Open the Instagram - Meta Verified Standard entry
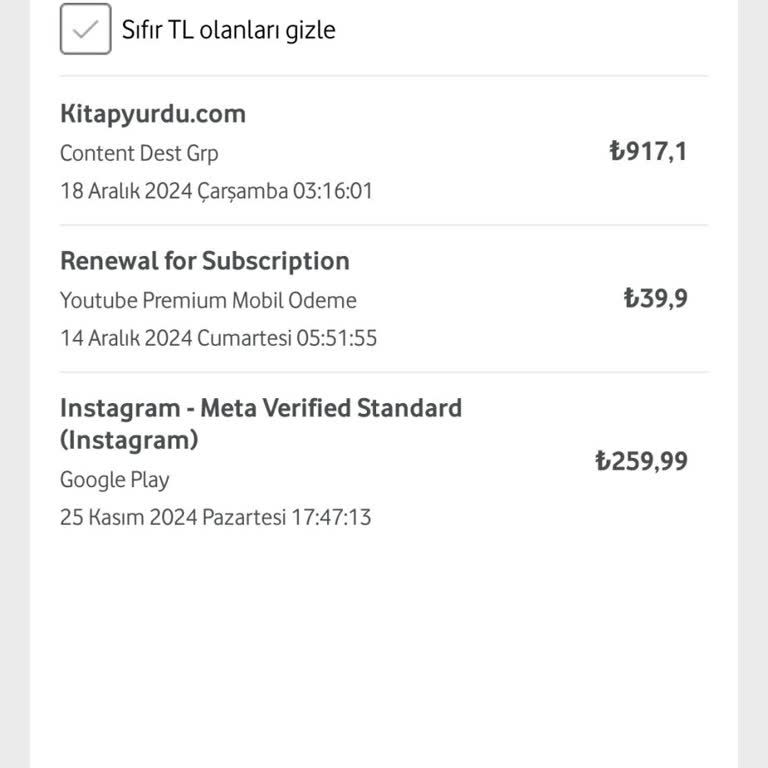The height and width of the screenshot is (768, 768). coord(261,408)
